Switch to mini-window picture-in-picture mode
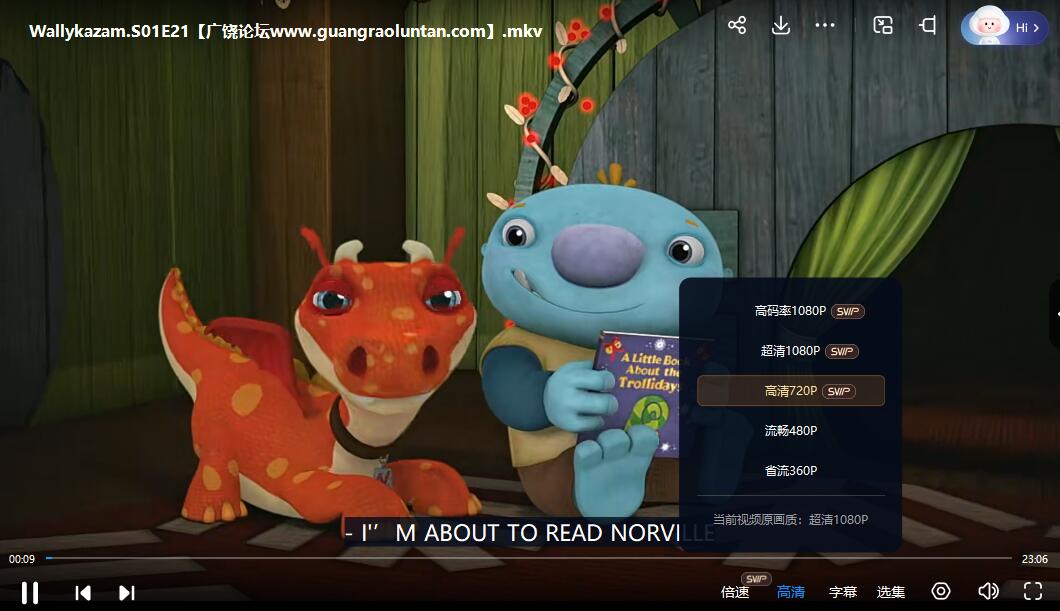1060x611 pixels. click(883, 26)
